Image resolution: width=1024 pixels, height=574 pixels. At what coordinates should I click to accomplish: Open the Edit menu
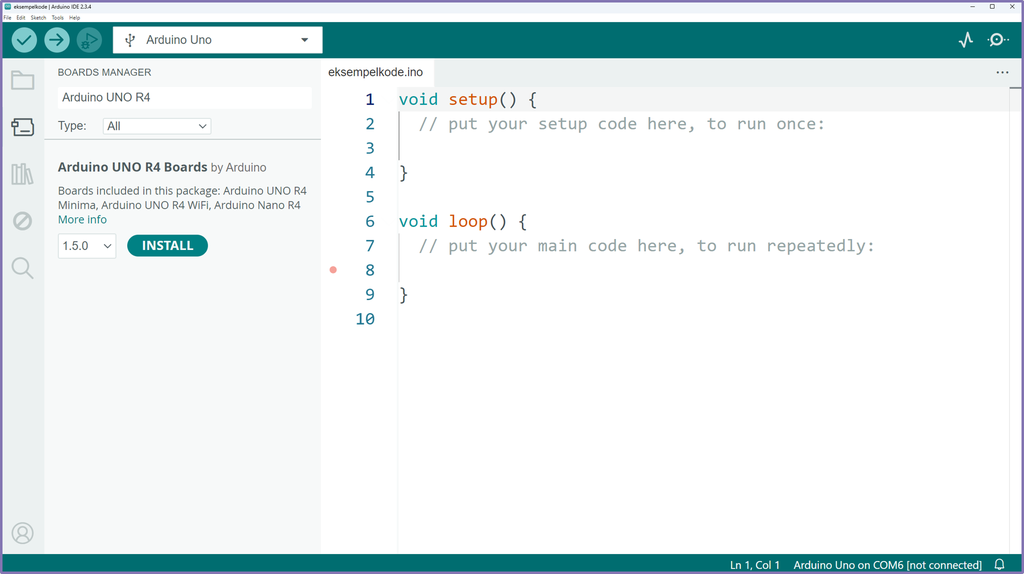[21, 18]
